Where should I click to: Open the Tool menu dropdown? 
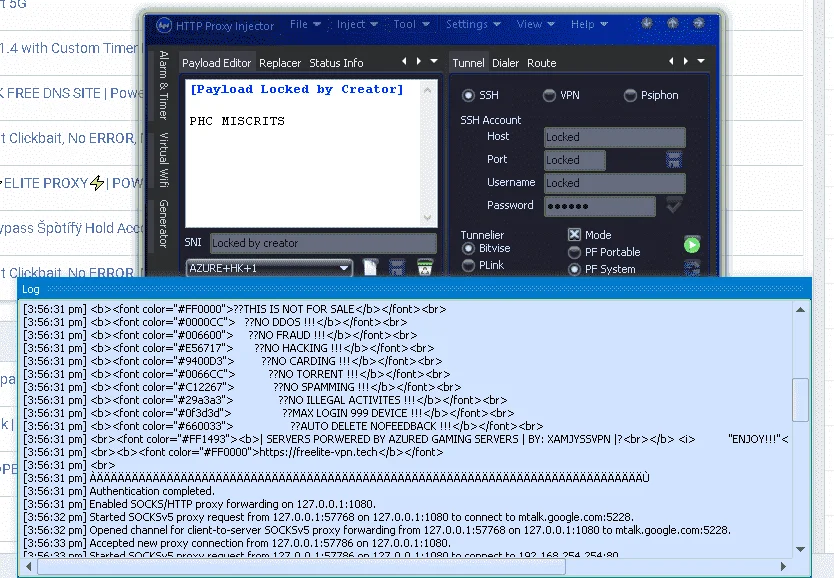[x=411, y=24]
